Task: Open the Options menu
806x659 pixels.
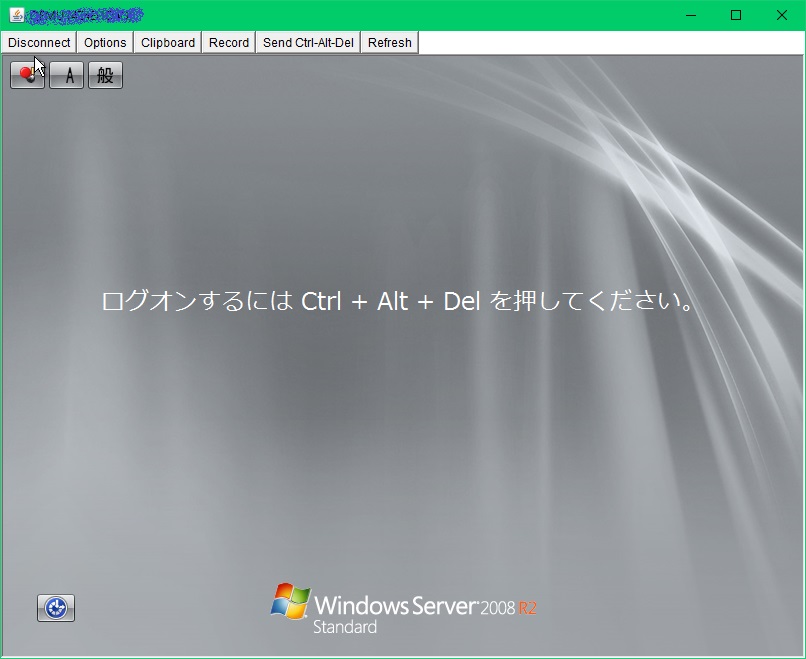Action: (x=105, y=43)
